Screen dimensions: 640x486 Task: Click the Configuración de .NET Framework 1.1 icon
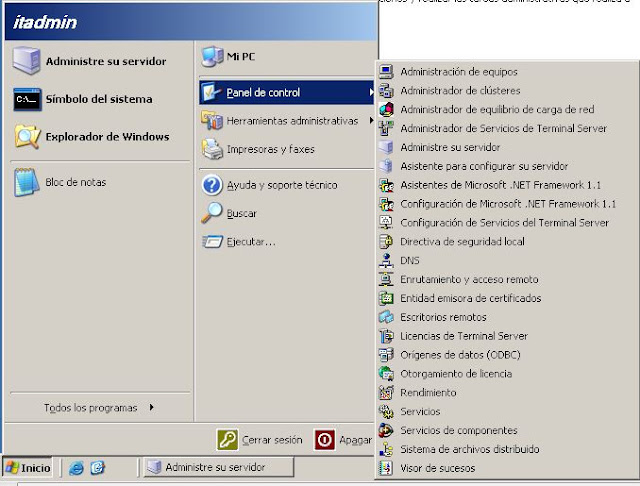(386, 204)
